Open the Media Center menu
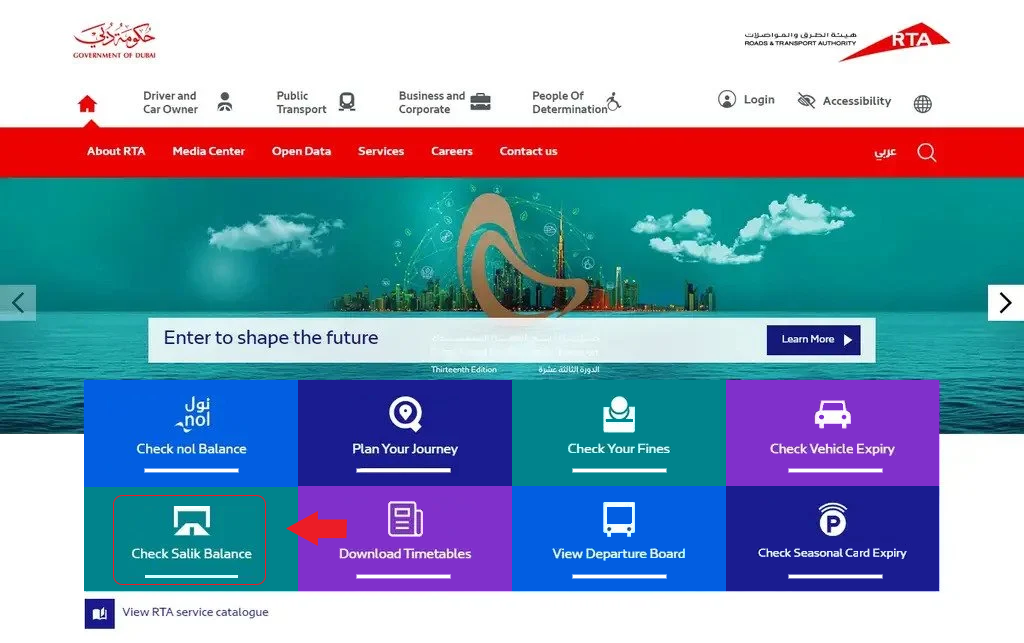Viewport: 1024px width, 643px height. coord(208,151)
